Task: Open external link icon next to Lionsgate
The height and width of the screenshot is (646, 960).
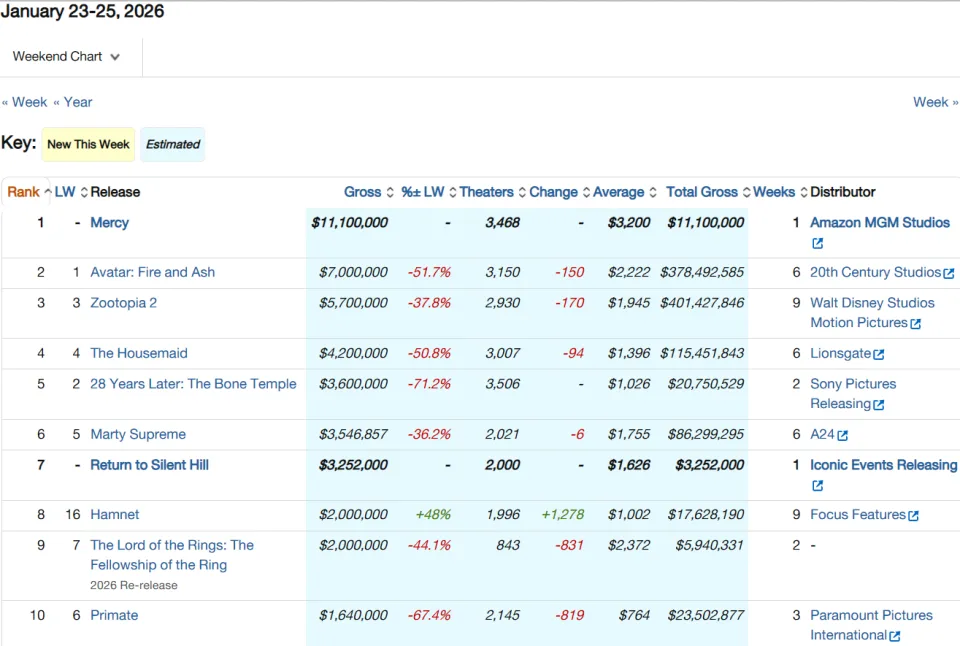Action: click(879, 354)
